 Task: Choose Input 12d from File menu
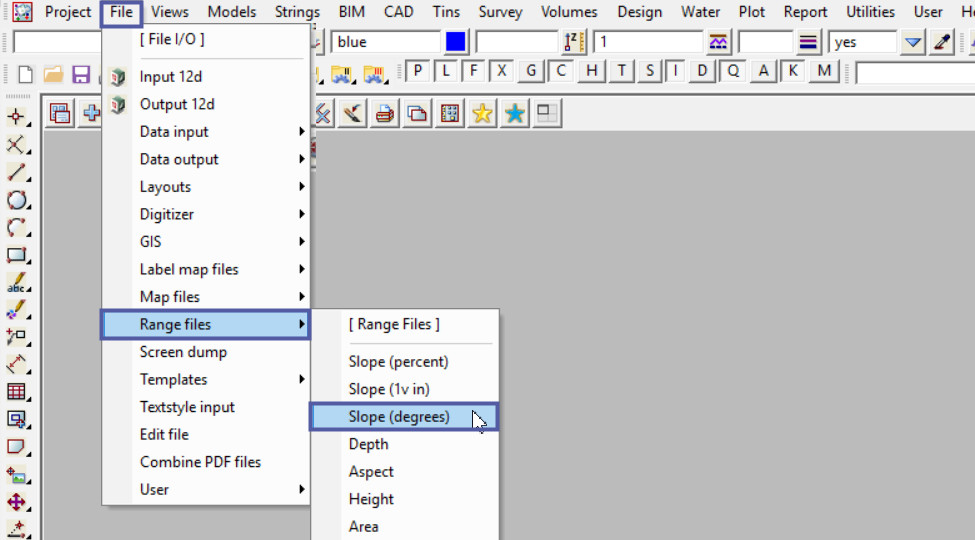206,77
